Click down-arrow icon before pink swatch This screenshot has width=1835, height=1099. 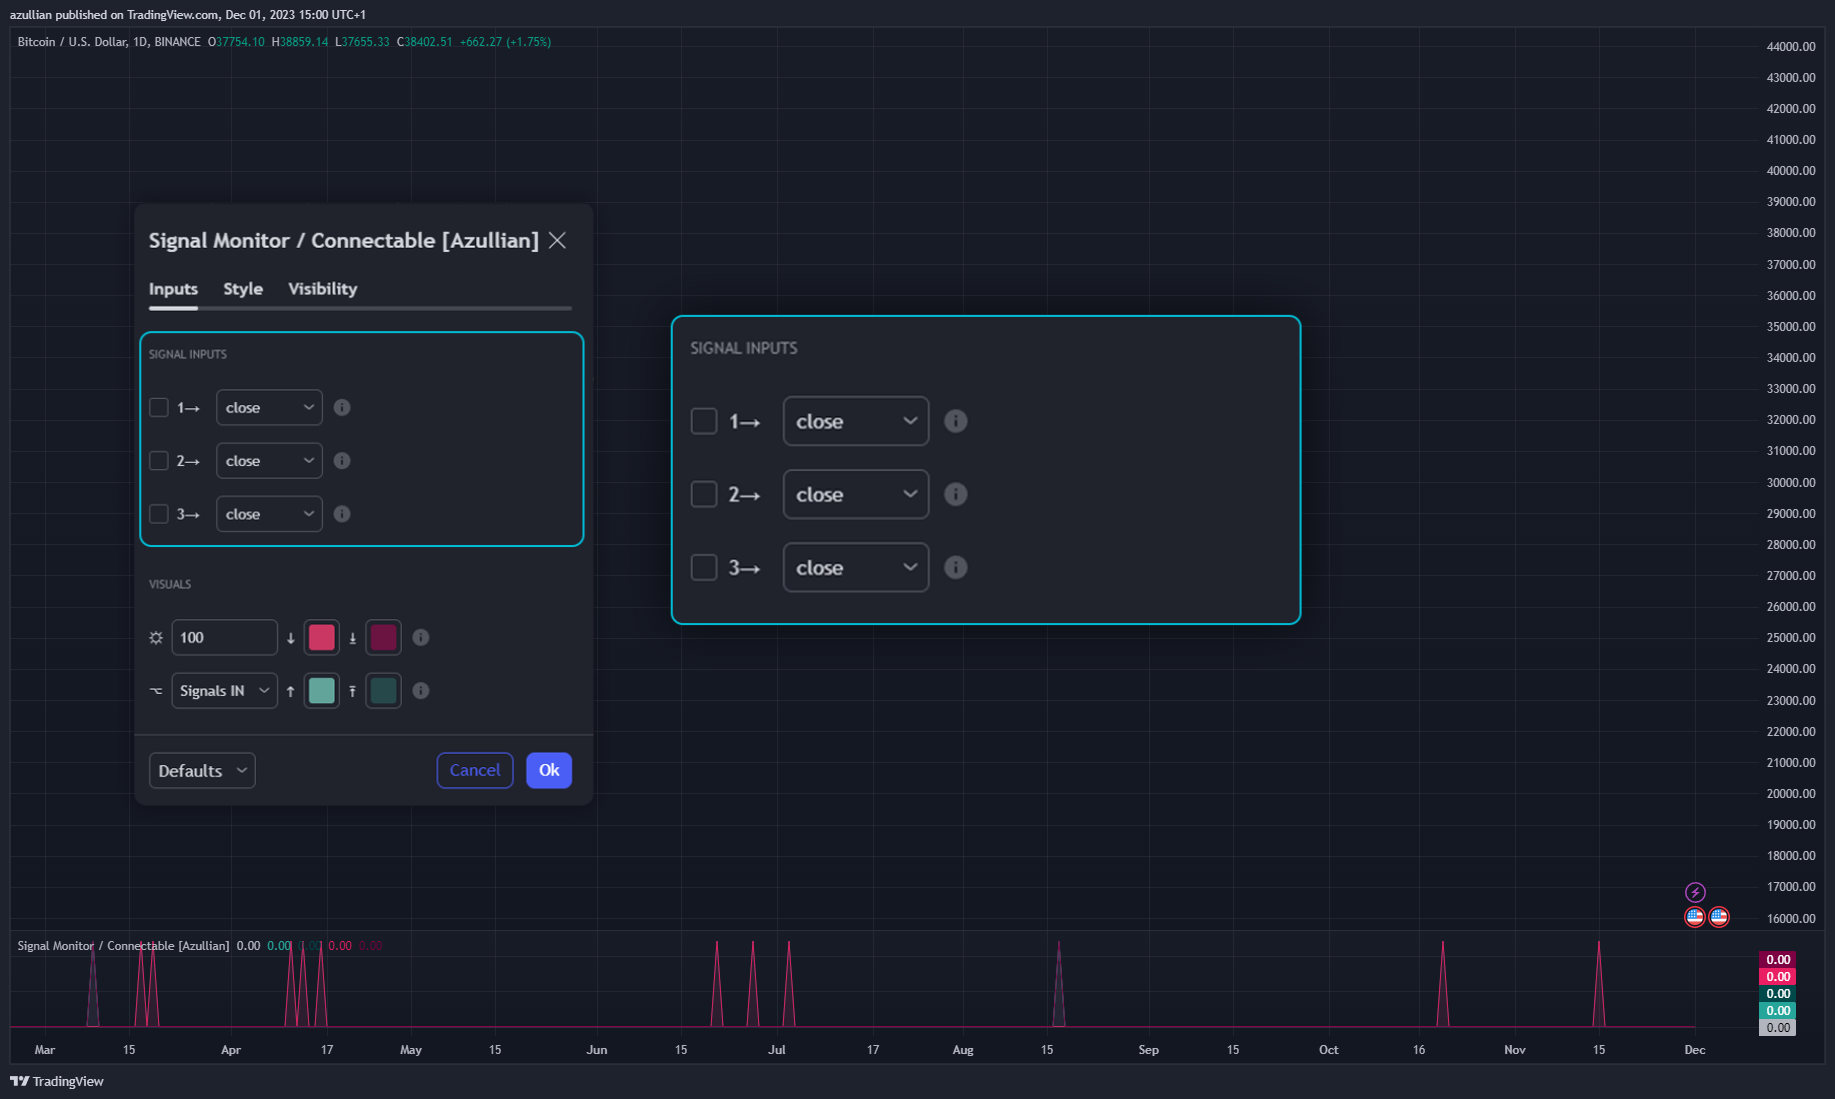point(291,637)
